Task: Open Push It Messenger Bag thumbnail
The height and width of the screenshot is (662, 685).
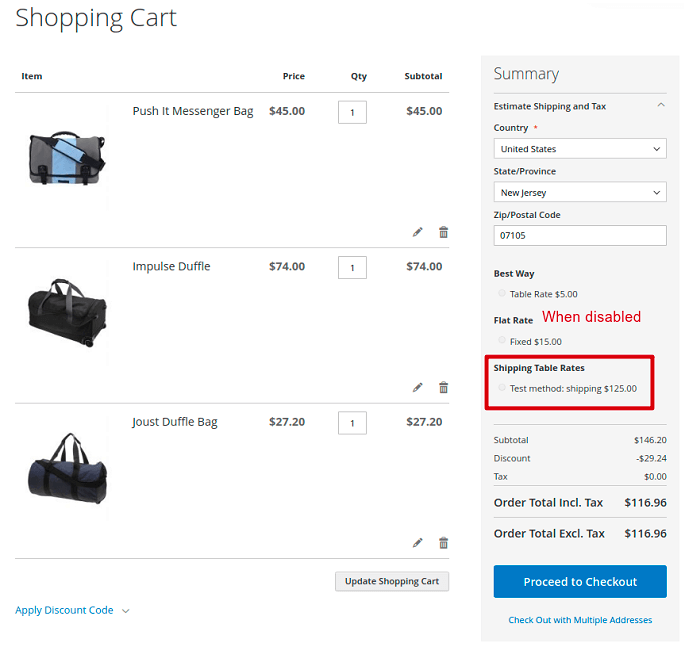Action: point(66,157)
